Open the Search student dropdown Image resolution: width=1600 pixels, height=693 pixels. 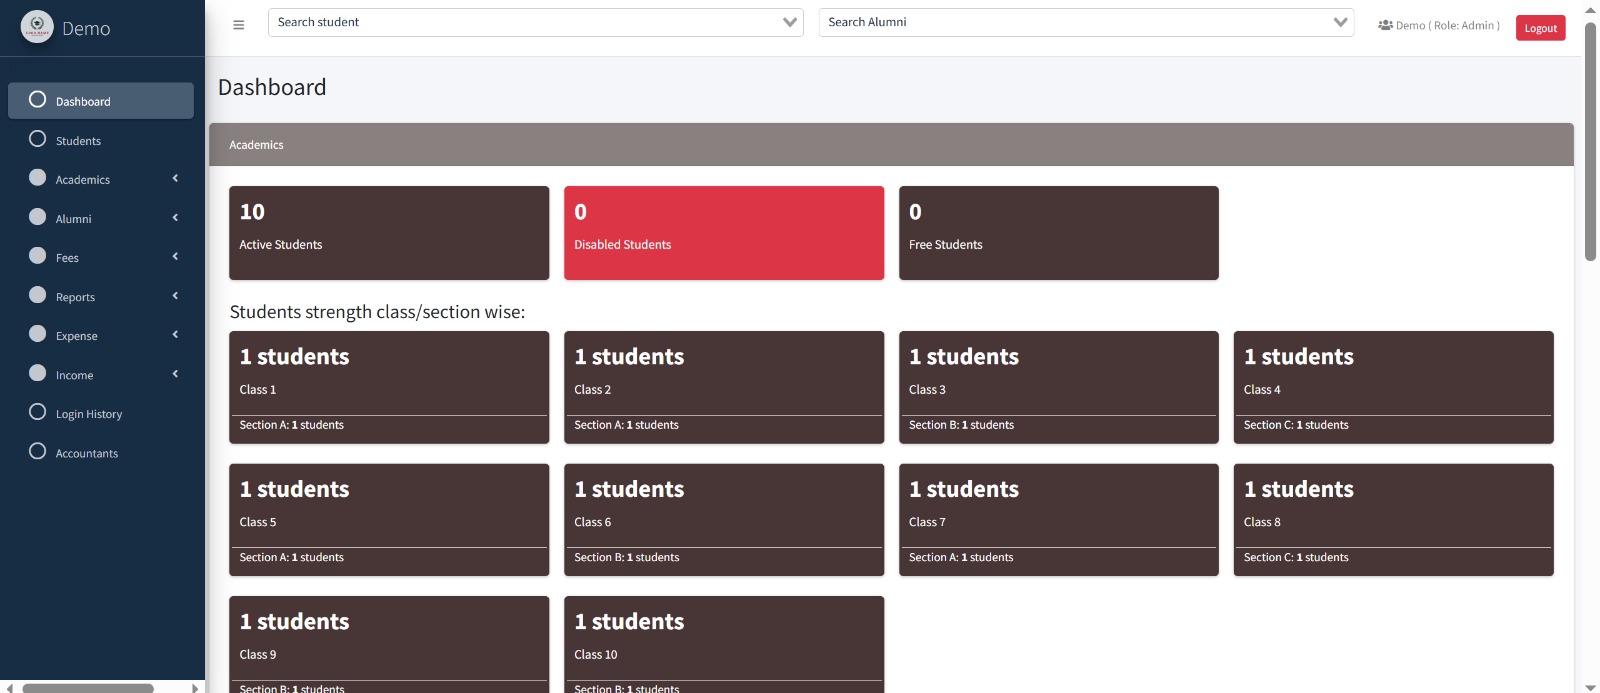535,22
